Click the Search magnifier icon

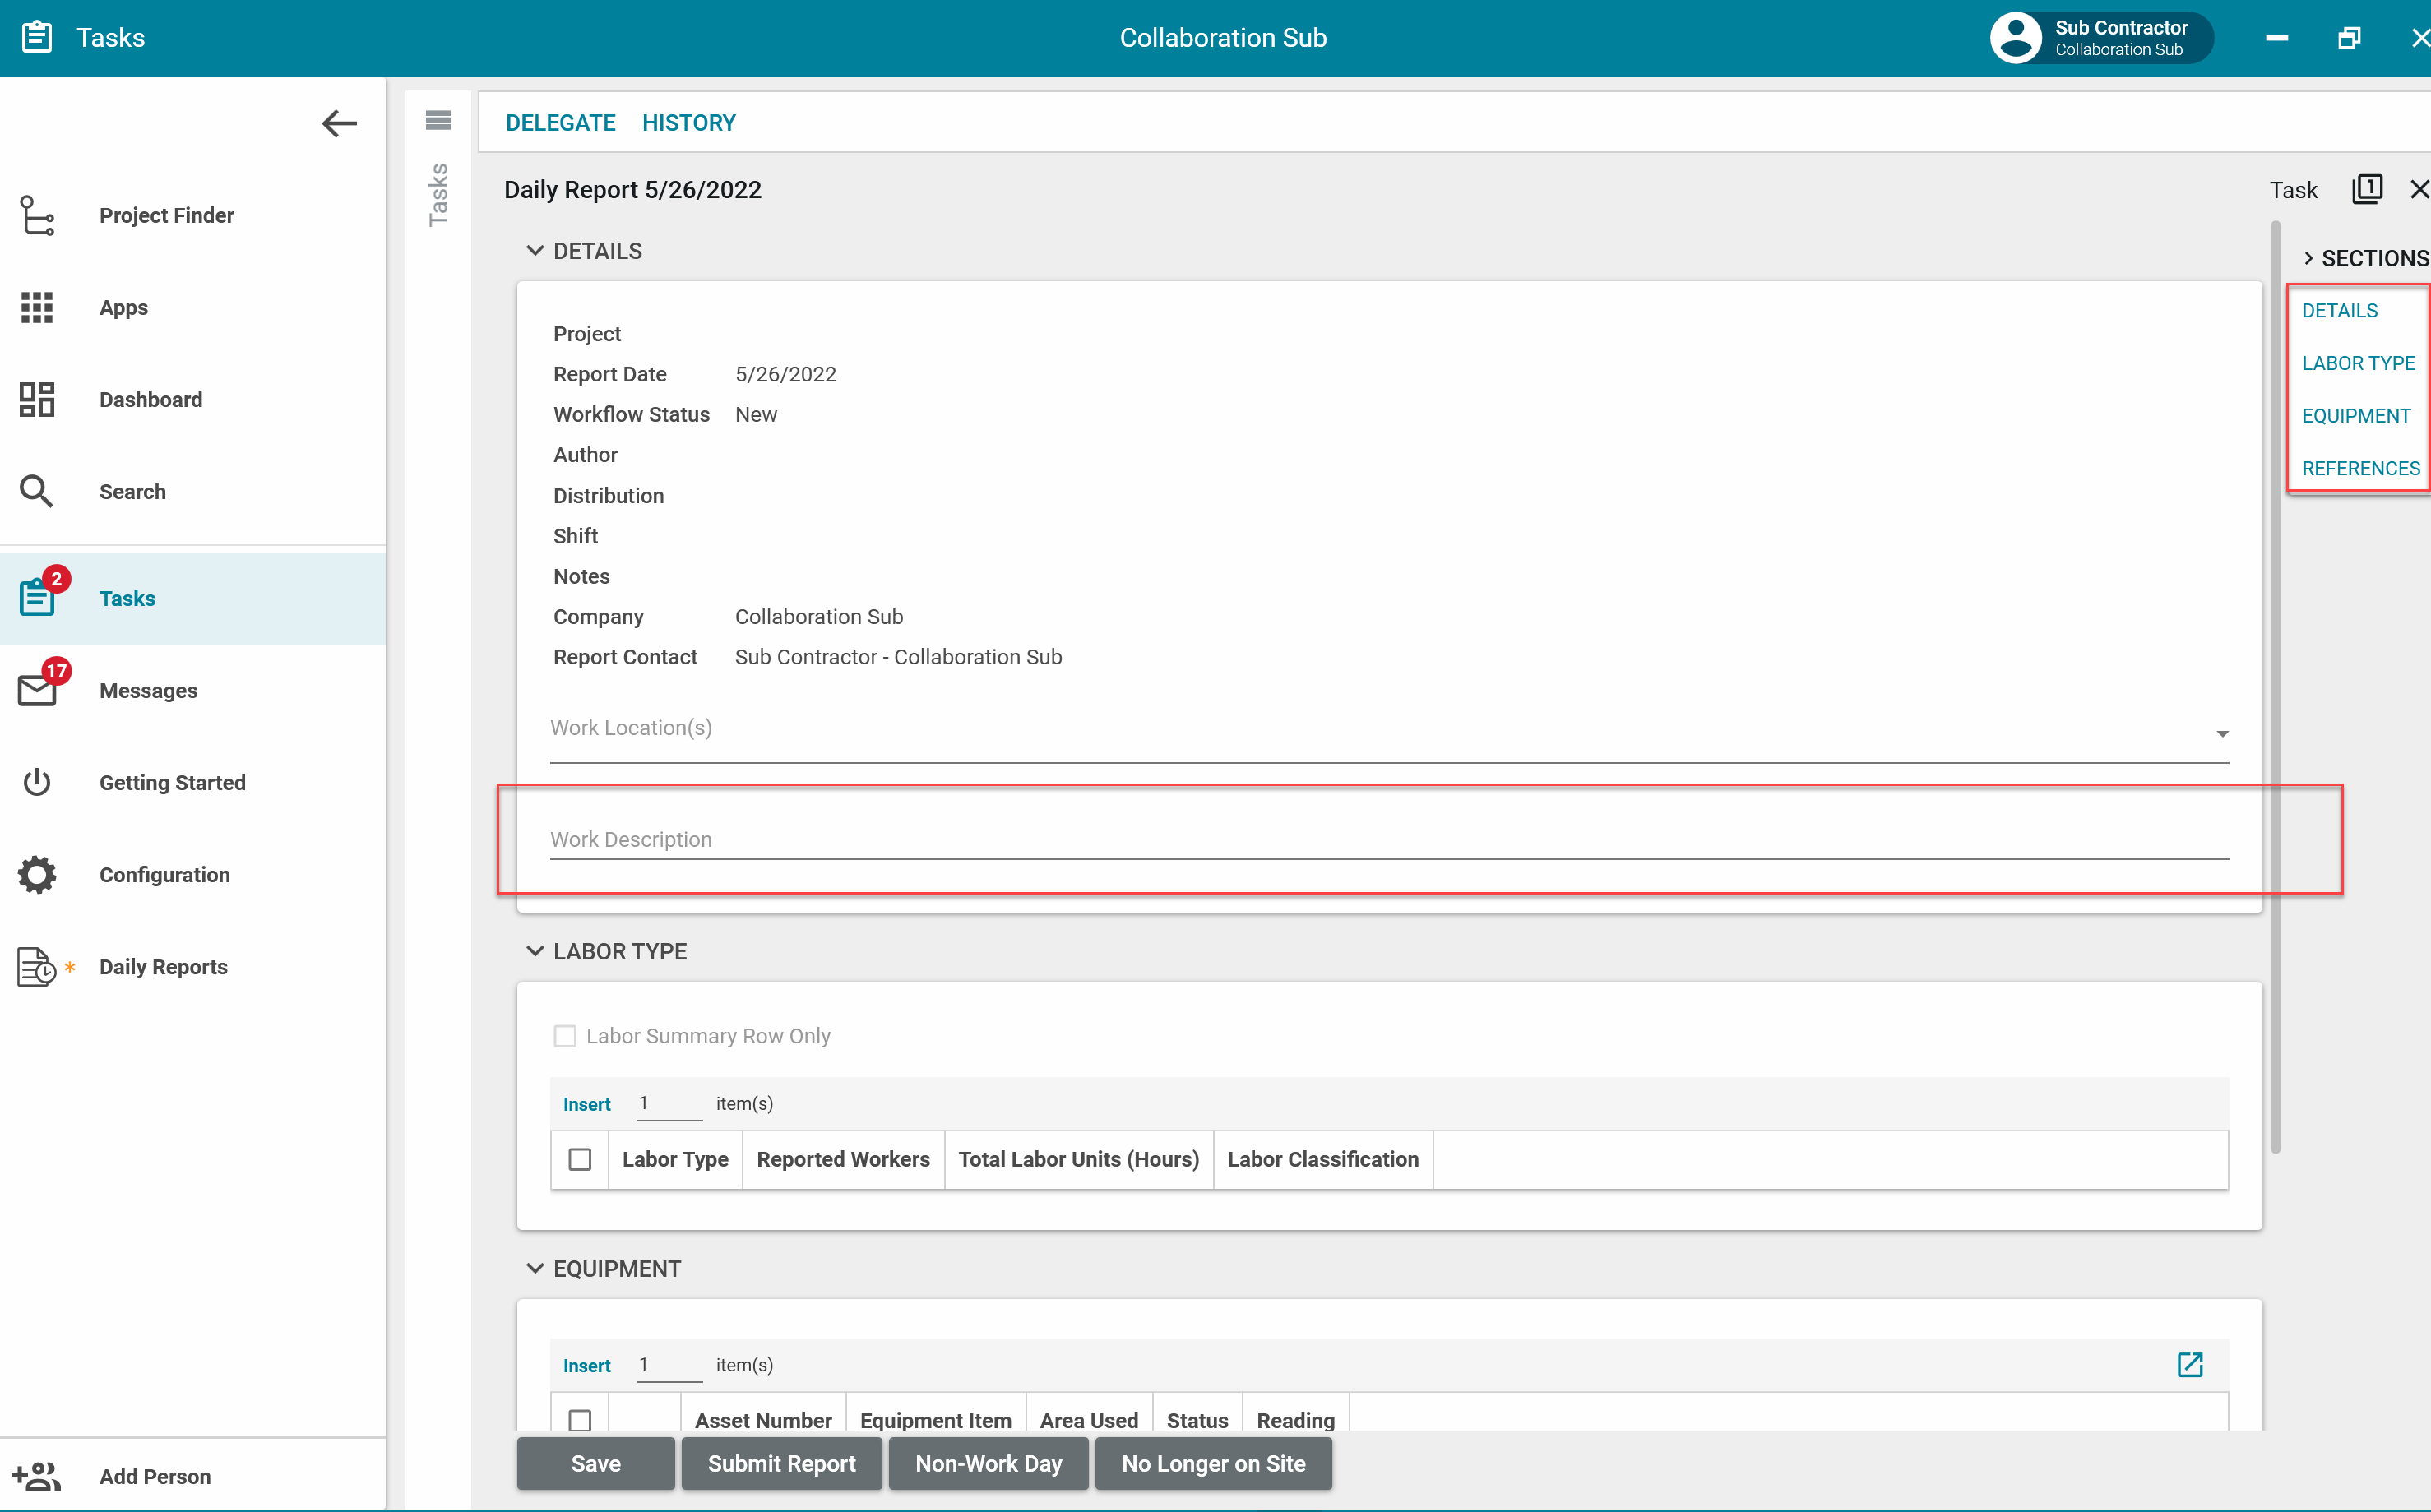pos(37,491)
